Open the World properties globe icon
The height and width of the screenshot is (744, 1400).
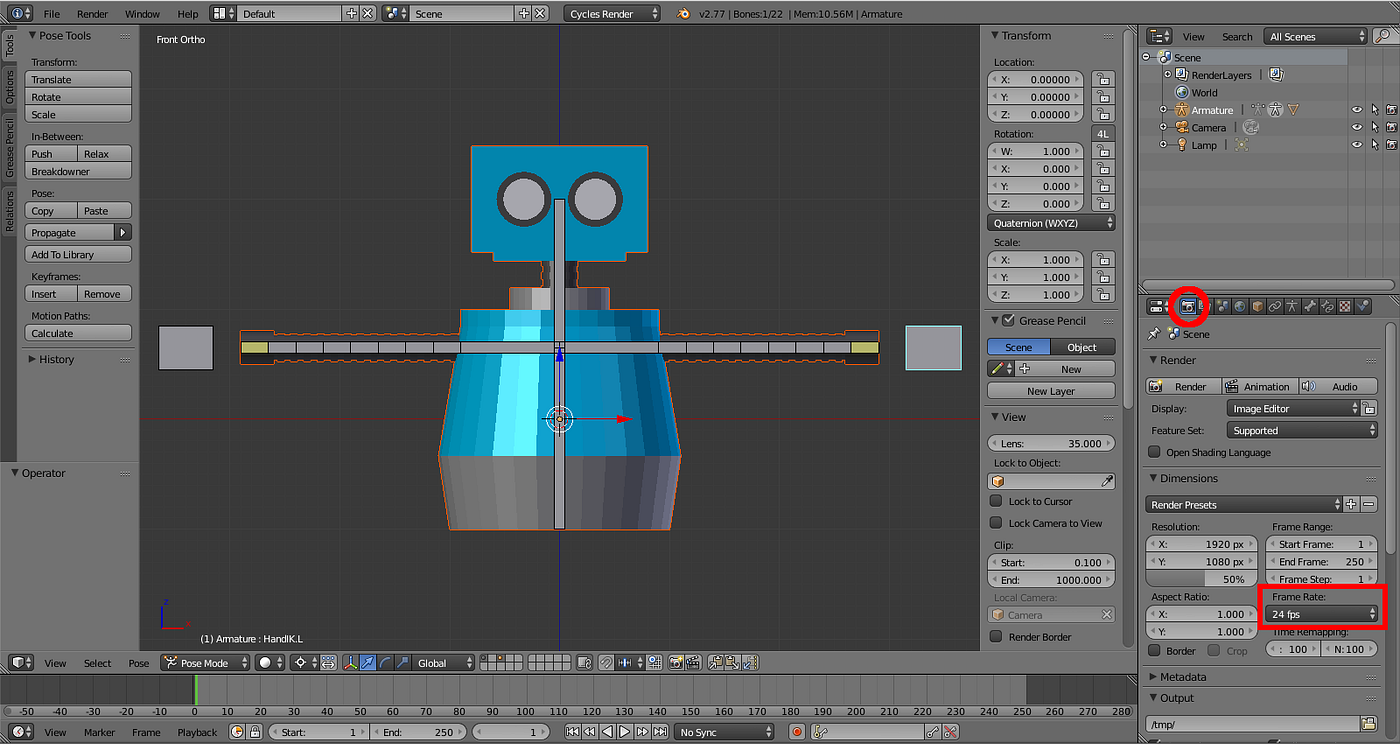[x=1239, y=306]
